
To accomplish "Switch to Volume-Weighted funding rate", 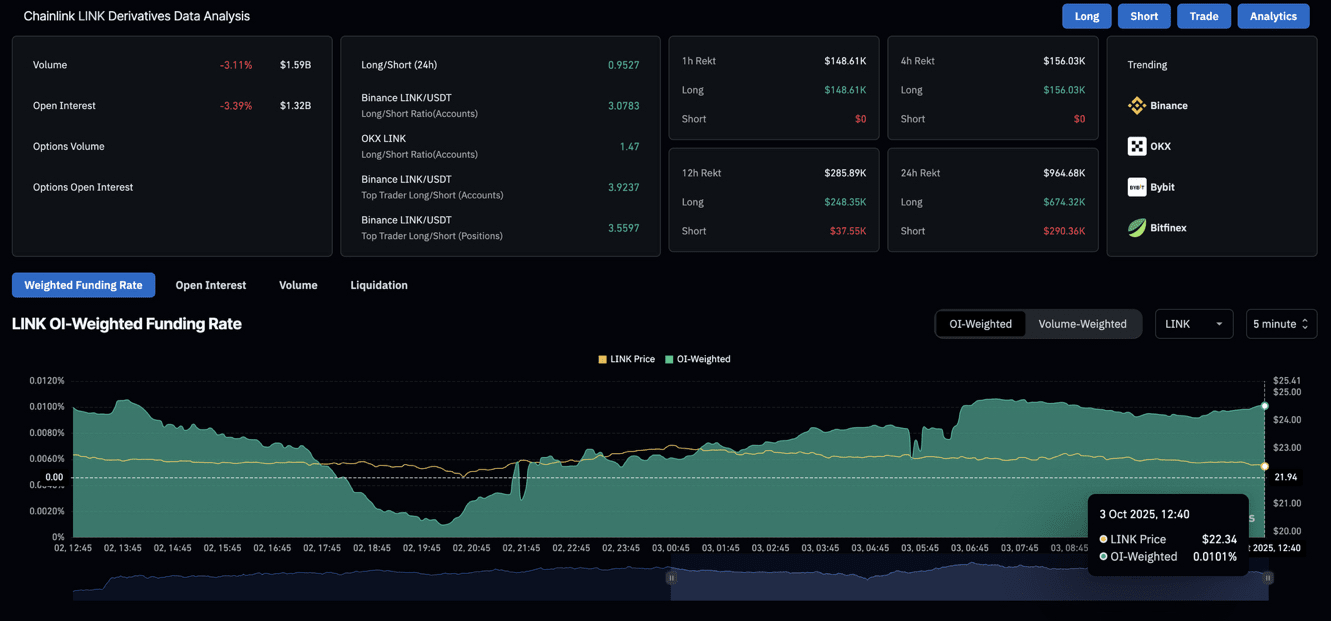I will [1082, 324].
